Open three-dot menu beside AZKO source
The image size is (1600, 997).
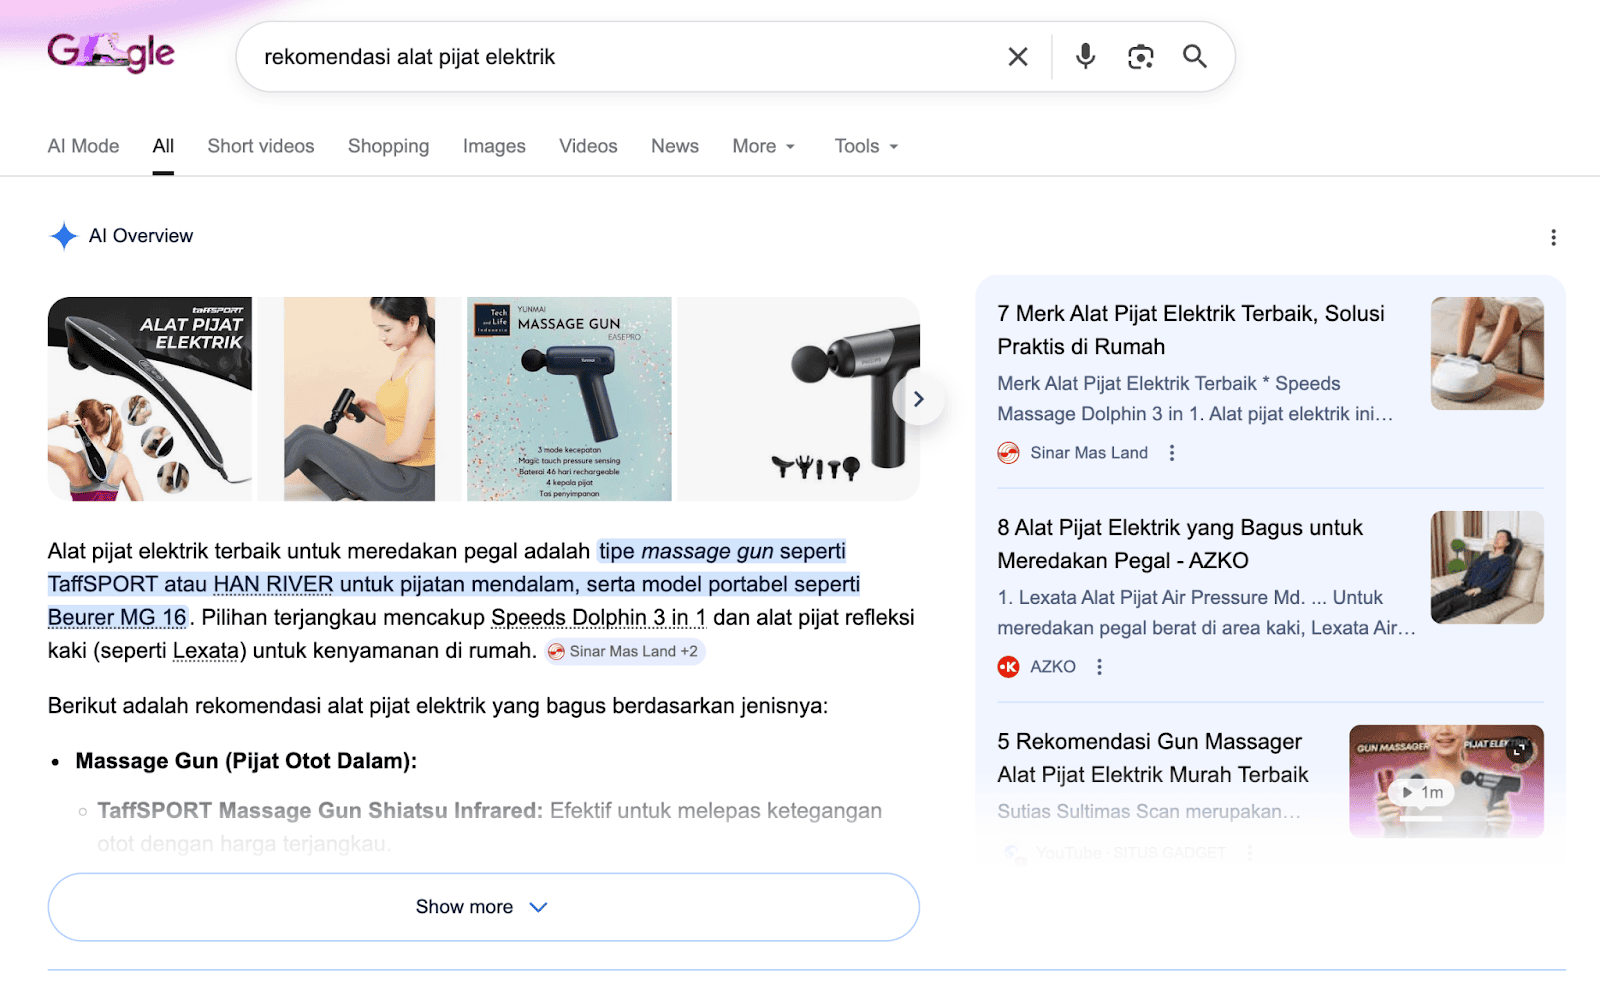(1099, 667)
